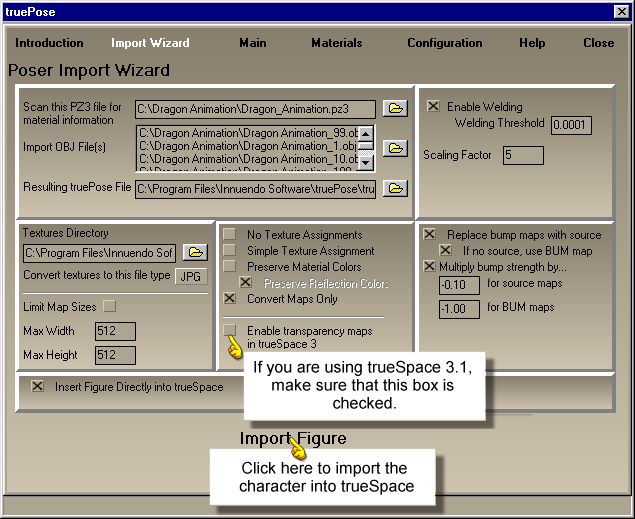The width and height of the screenshot is (635, 519).
Task: Click Import Figure to import character
Action: coord(292,438)
